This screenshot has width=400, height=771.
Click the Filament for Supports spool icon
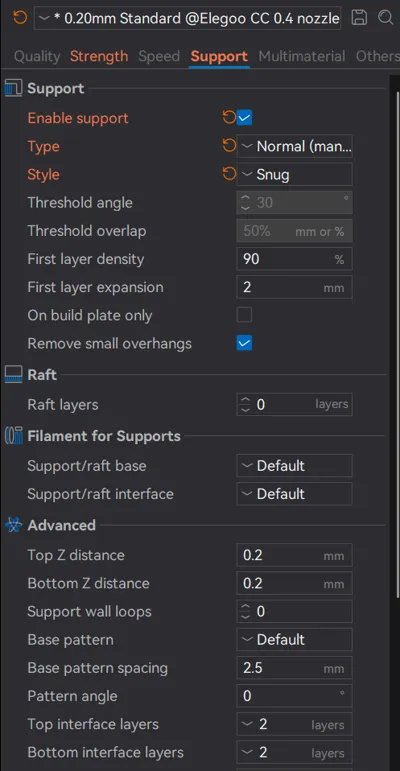[13, 436]
